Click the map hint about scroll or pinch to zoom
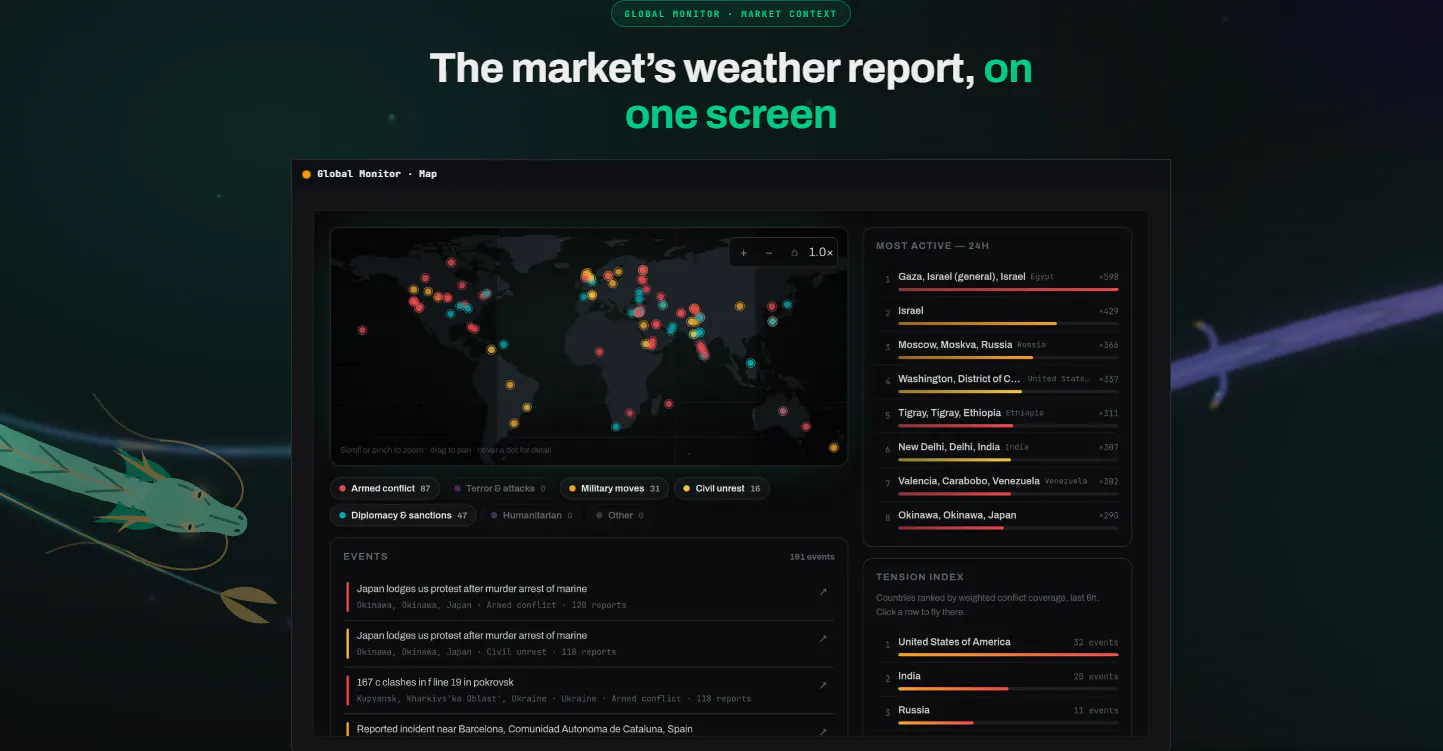Image resolution: width=1443 pixels, height=751 pixels. (445, 450)
